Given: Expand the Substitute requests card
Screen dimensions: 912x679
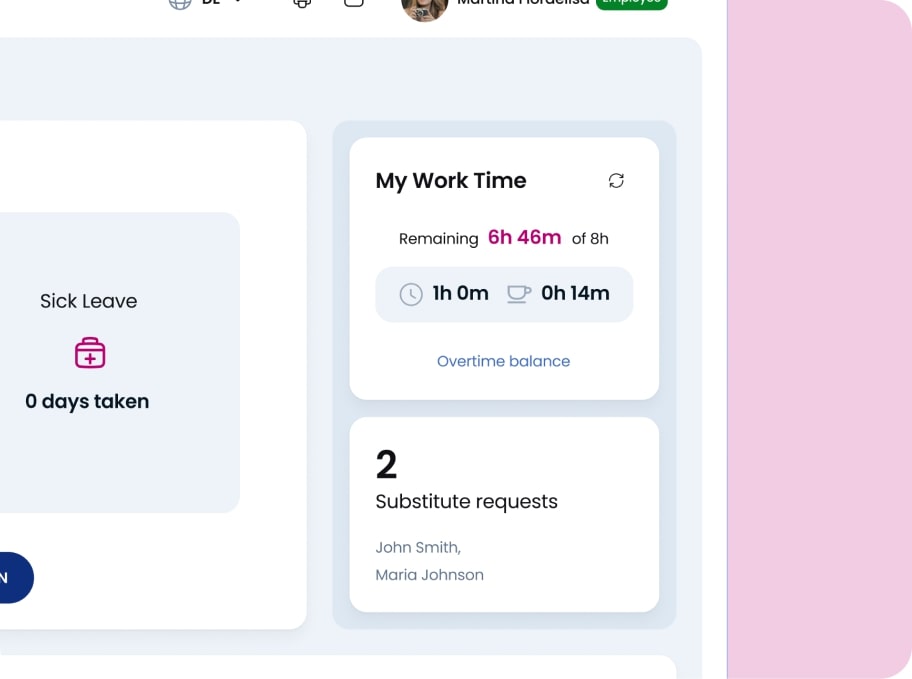Looking at the screenshot, I should pos(504,515).
